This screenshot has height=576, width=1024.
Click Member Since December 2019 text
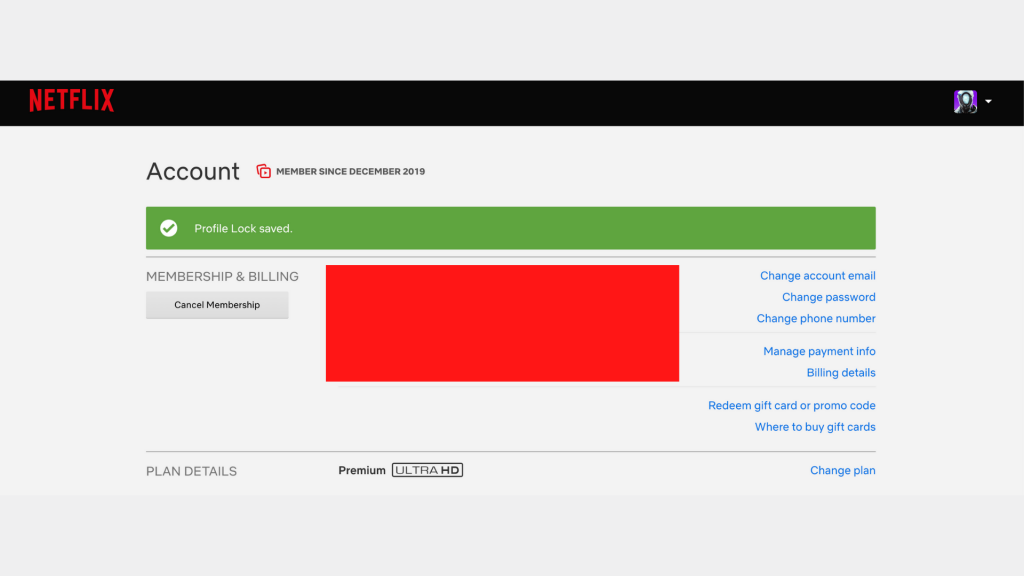[350, 172]
